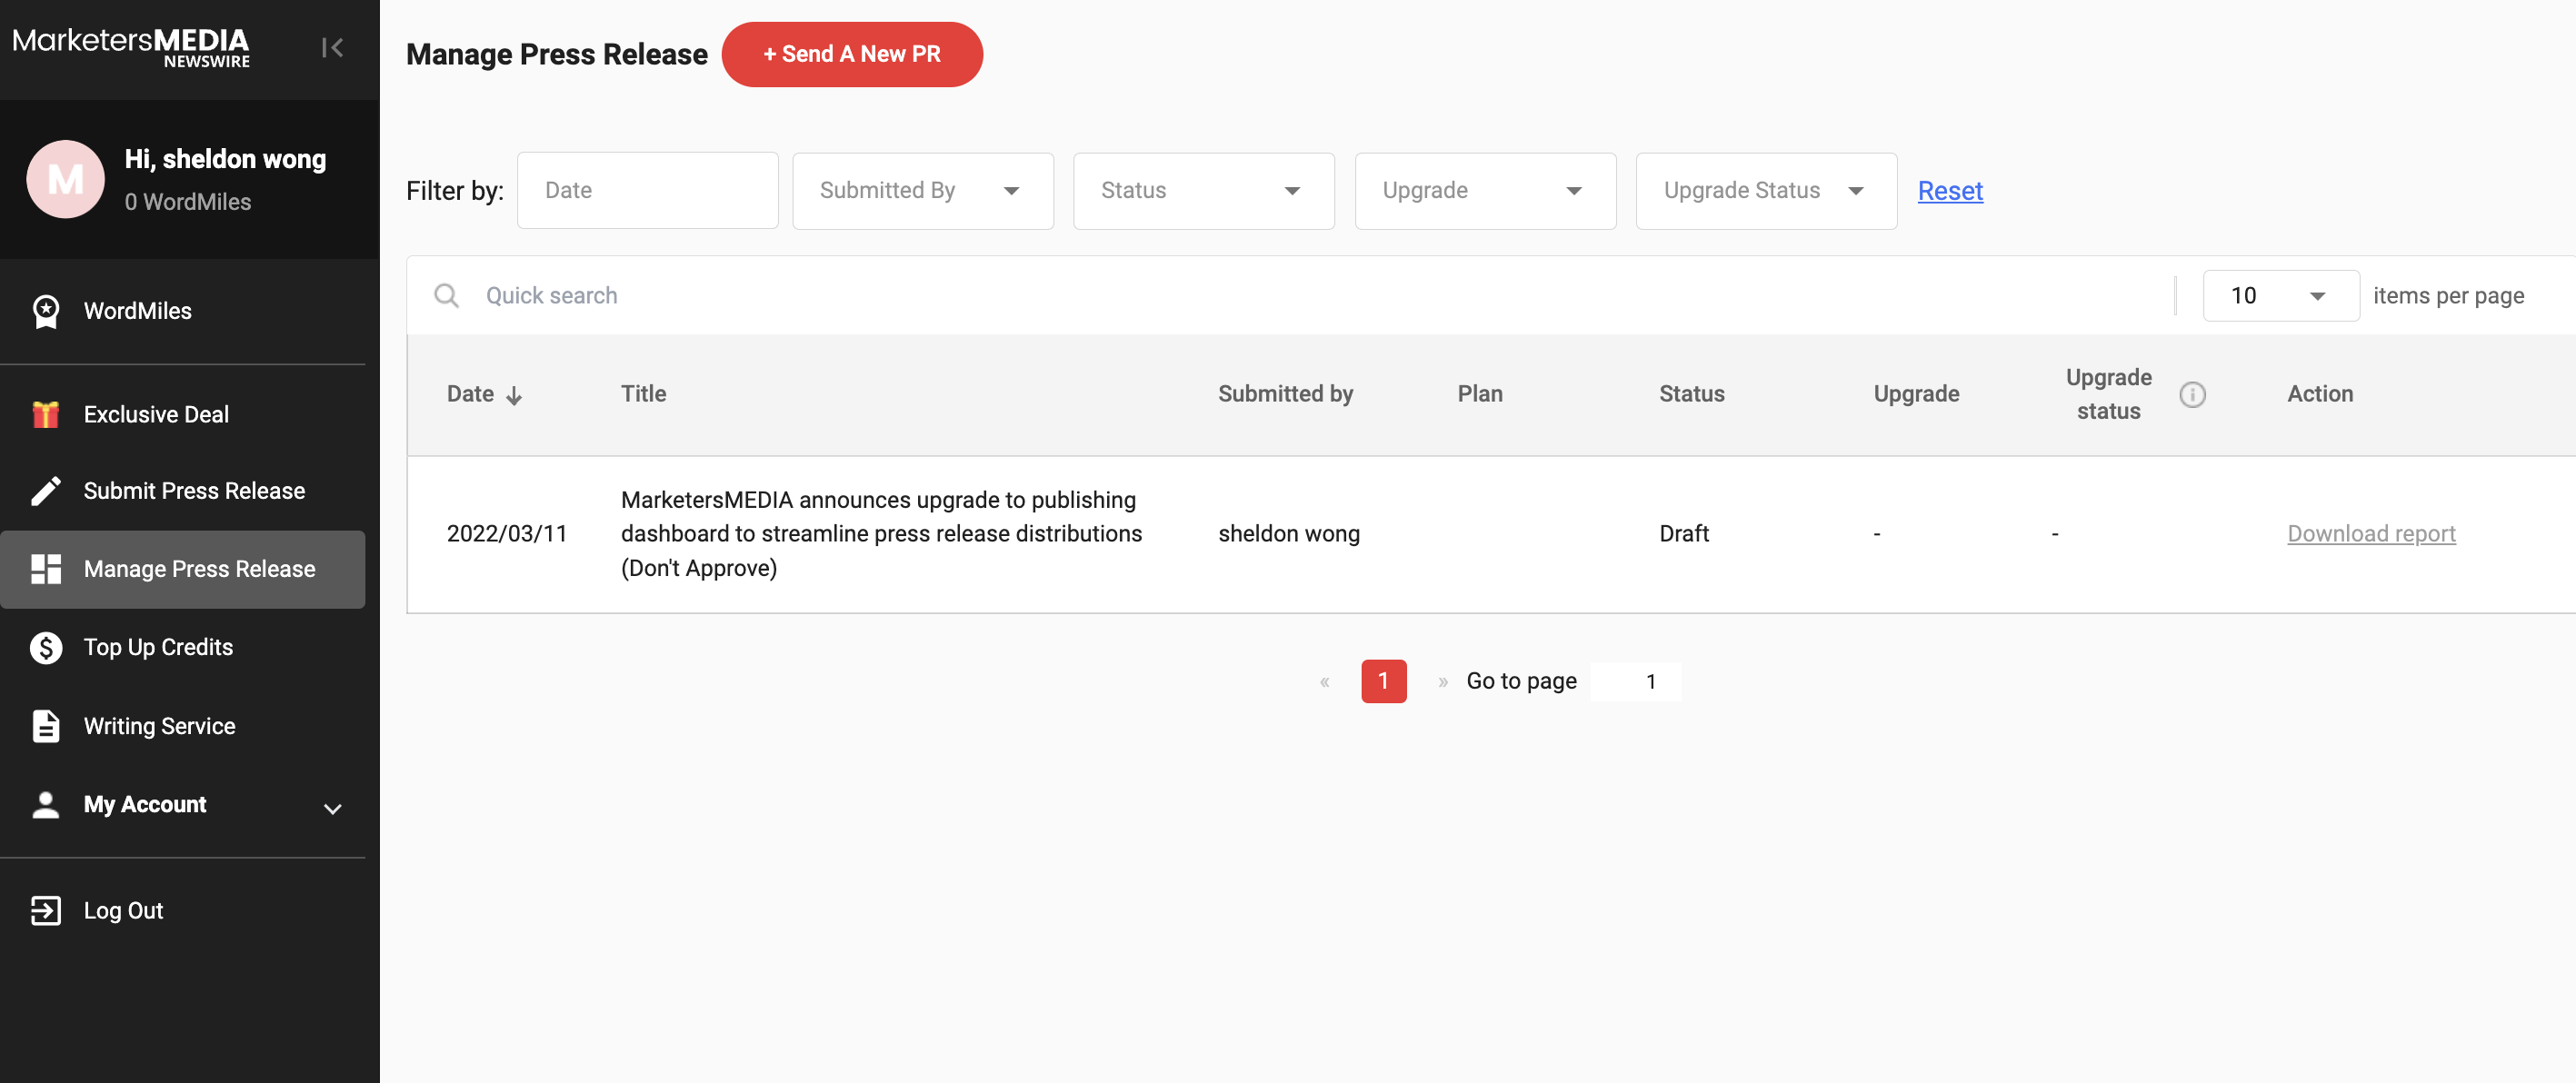Click the Reset filters link

[1949, 191]
